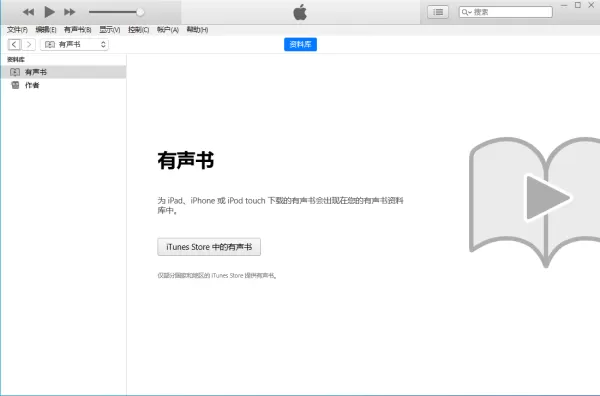Open the list view icon button

point(438,12)
